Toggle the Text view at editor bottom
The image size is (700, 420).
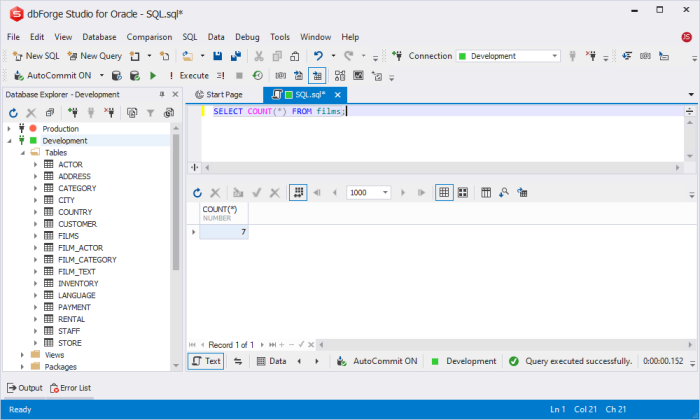(x=206, y=361)
